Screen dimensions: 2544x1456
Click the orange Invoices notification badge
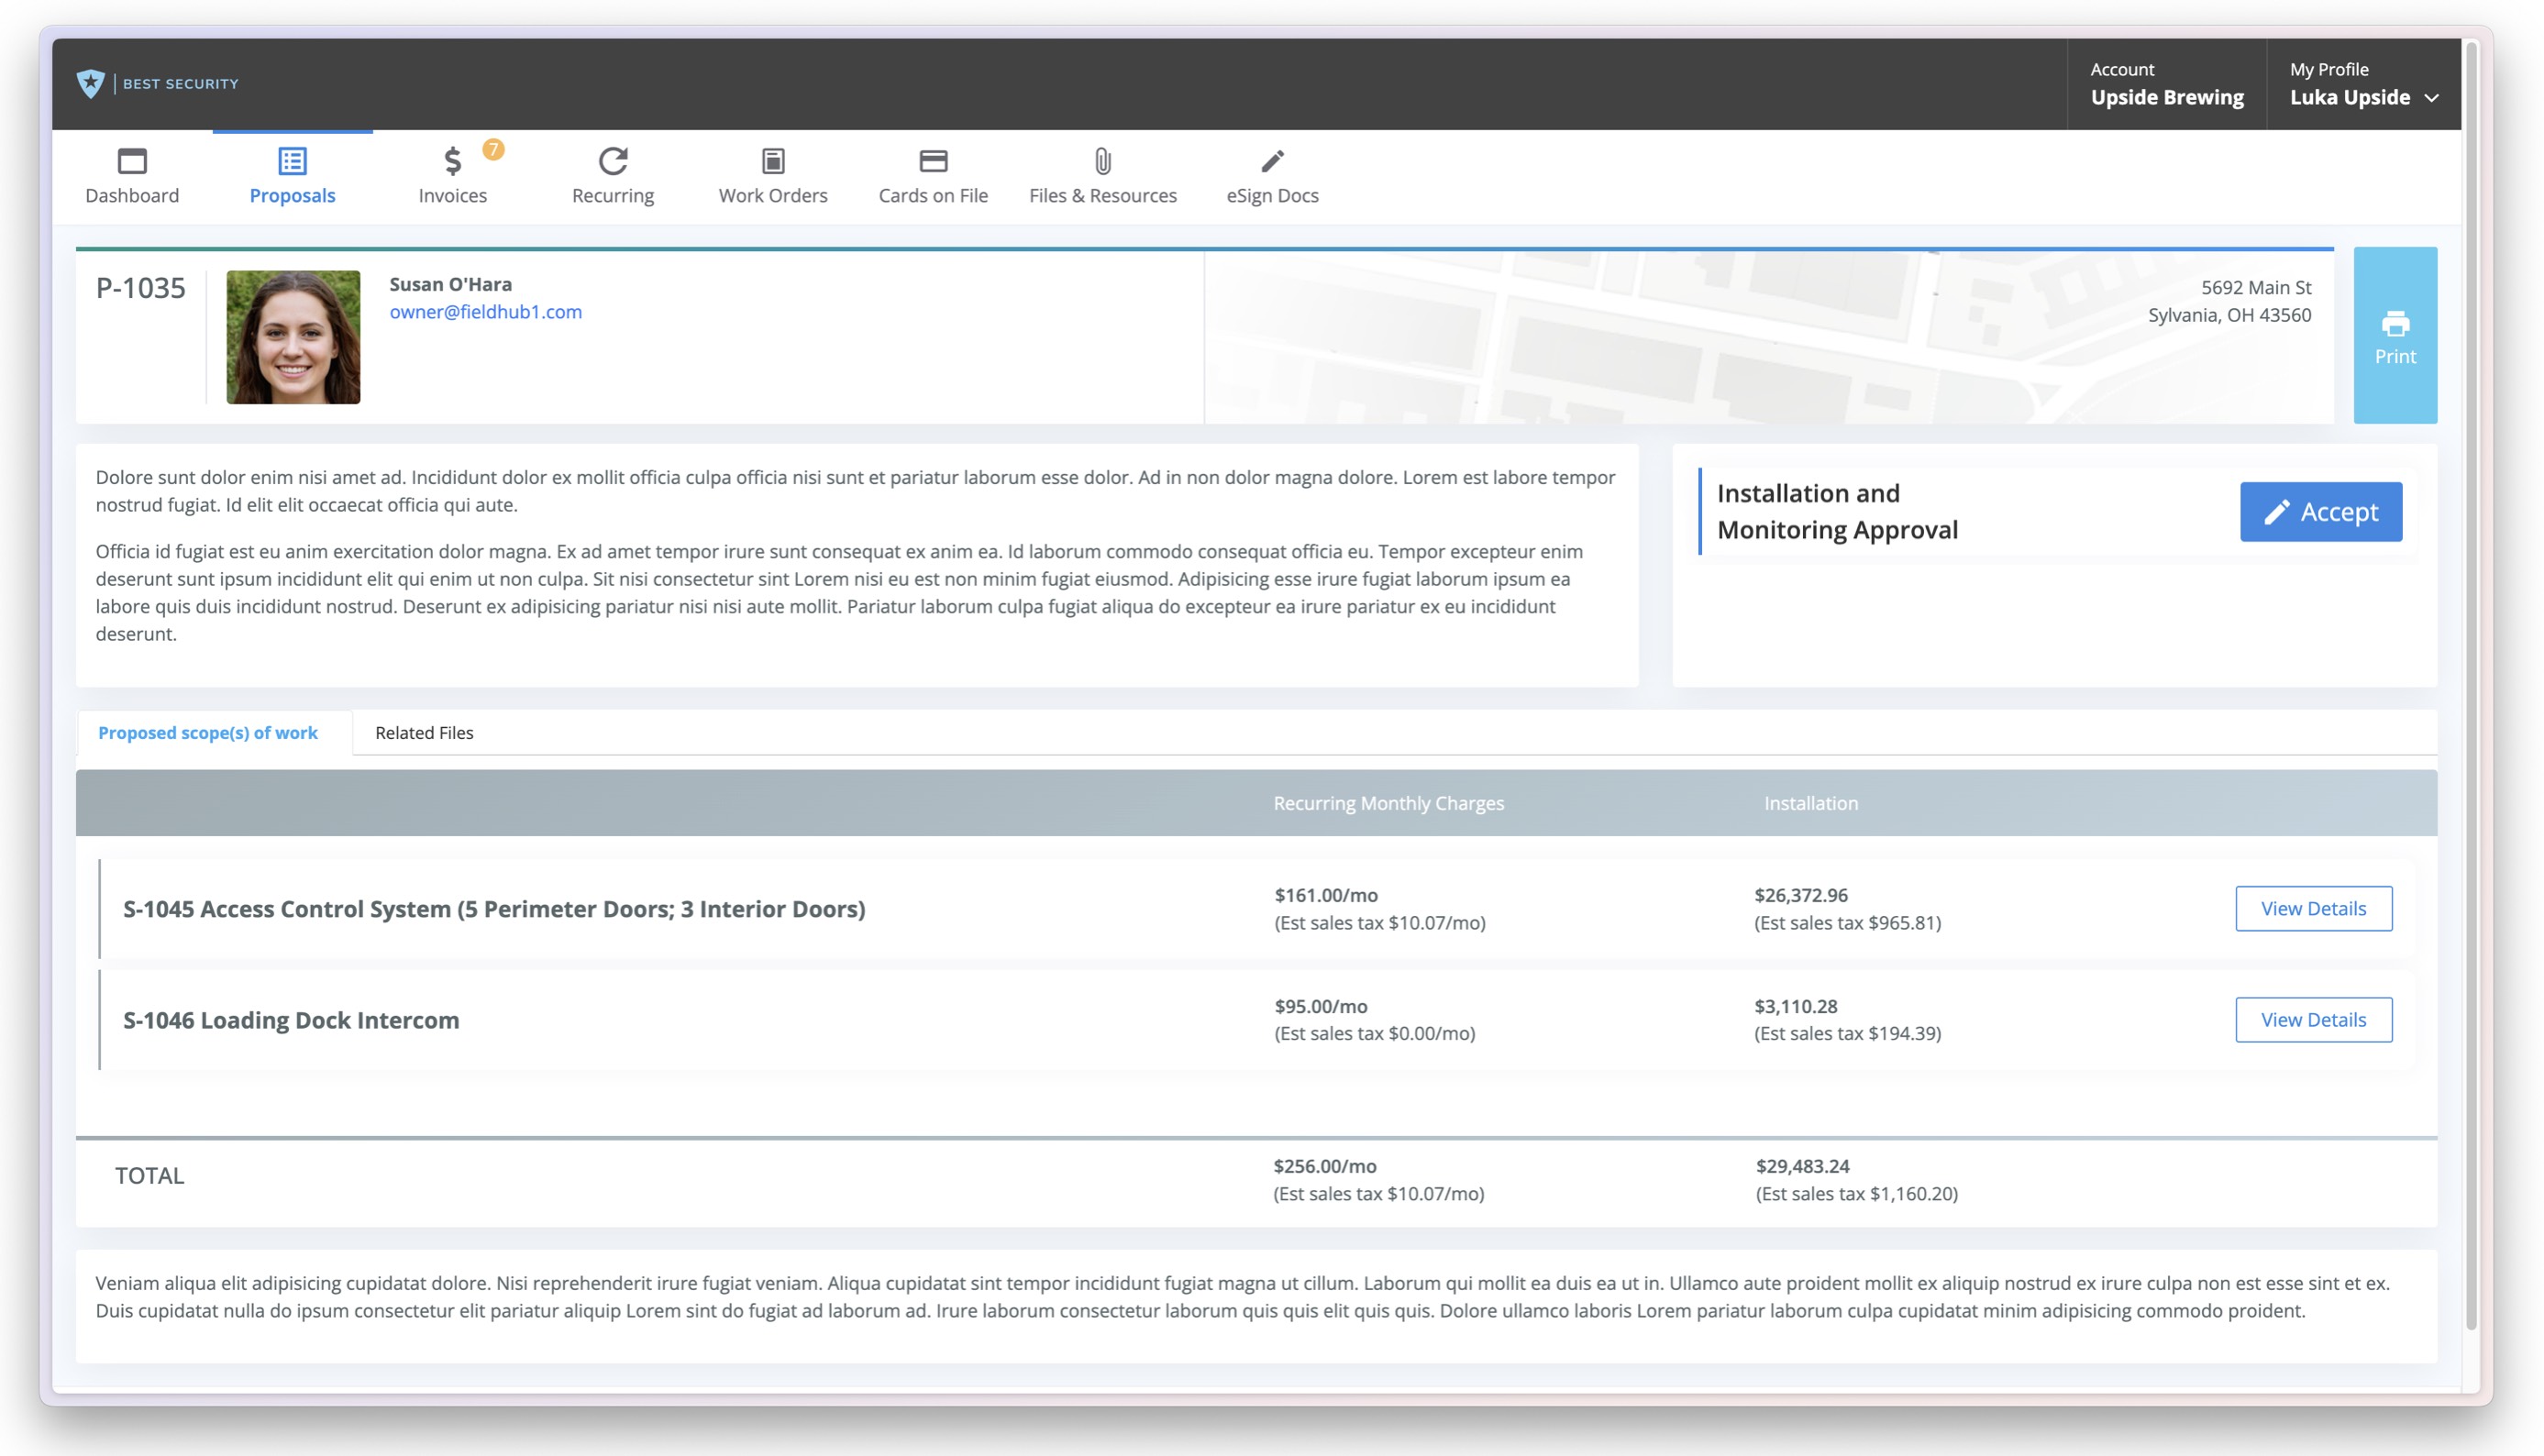[493, 149]
